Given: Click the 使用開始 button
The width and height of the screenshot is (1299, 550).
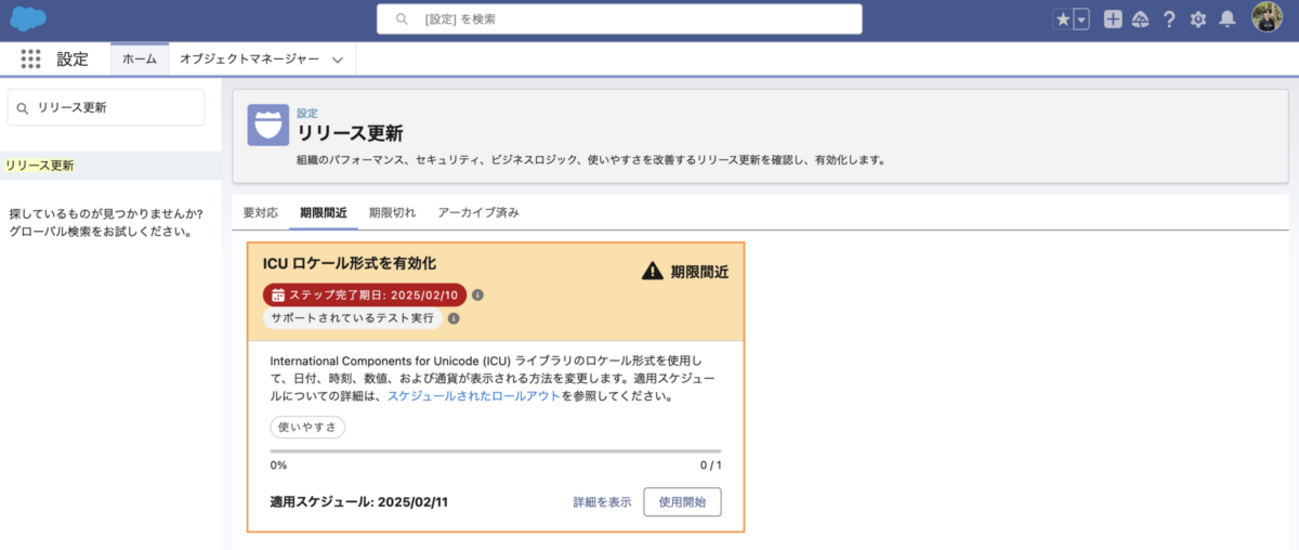Looking at the screenshot, I should click(x=682, y=502).
